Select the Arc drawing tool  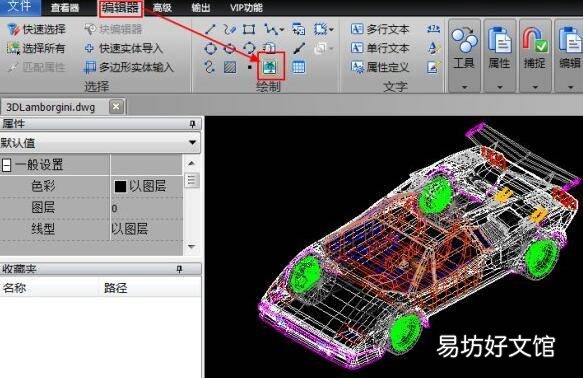249,48
